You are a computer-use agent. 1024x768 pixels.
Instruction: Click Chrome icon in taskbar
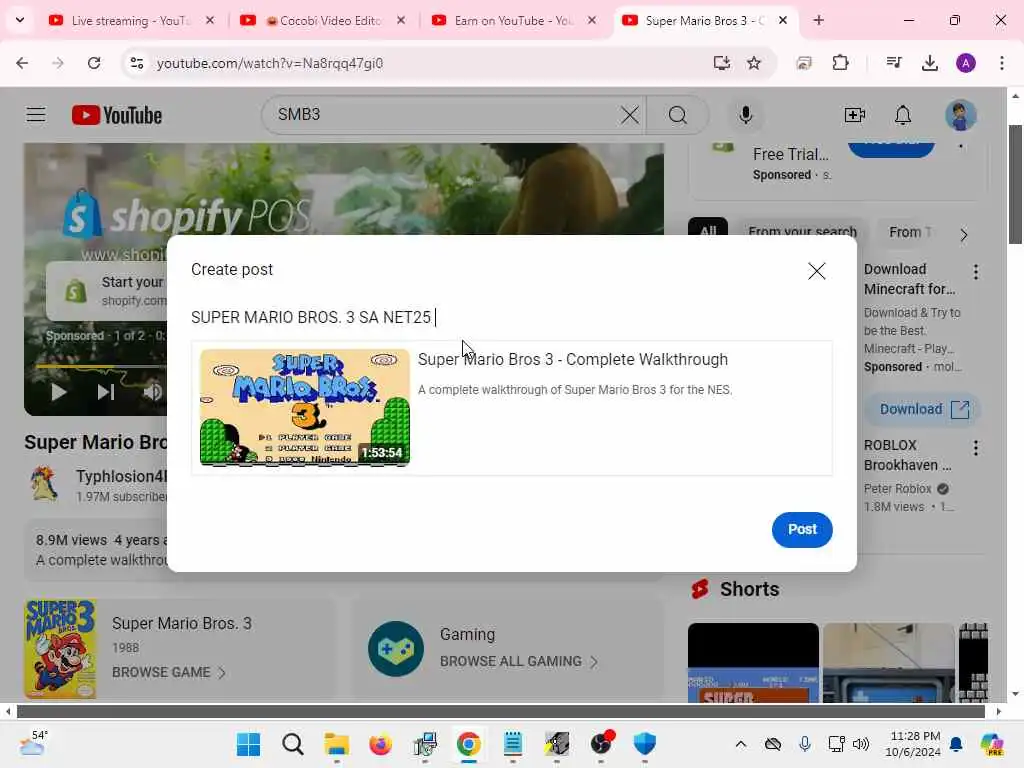tap(468, 744)
